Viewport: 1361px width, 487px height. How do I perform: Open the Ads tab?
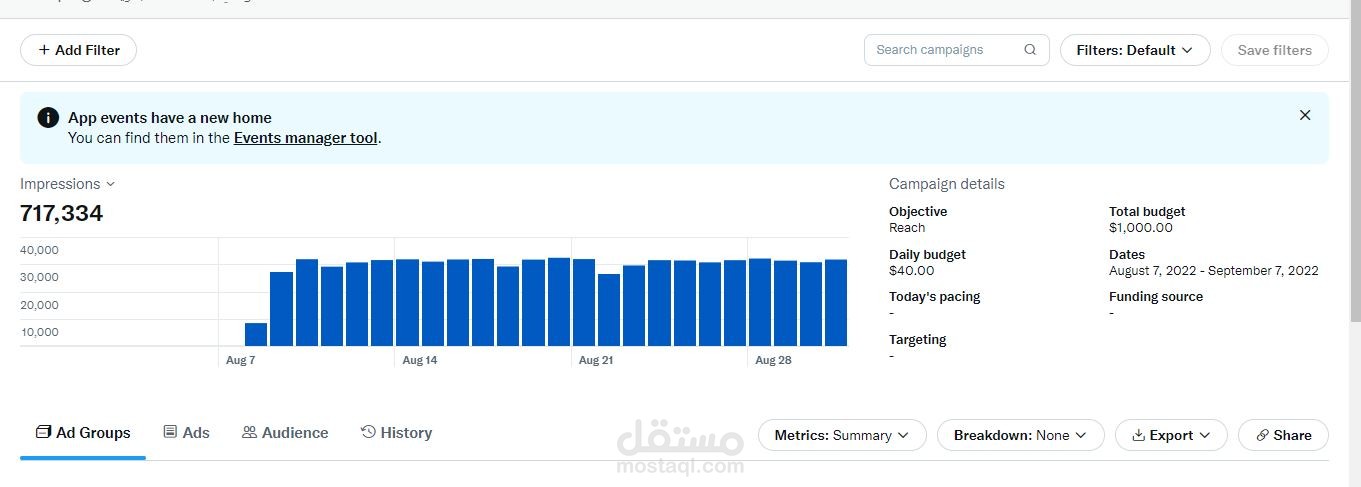(x=186, y=433)
